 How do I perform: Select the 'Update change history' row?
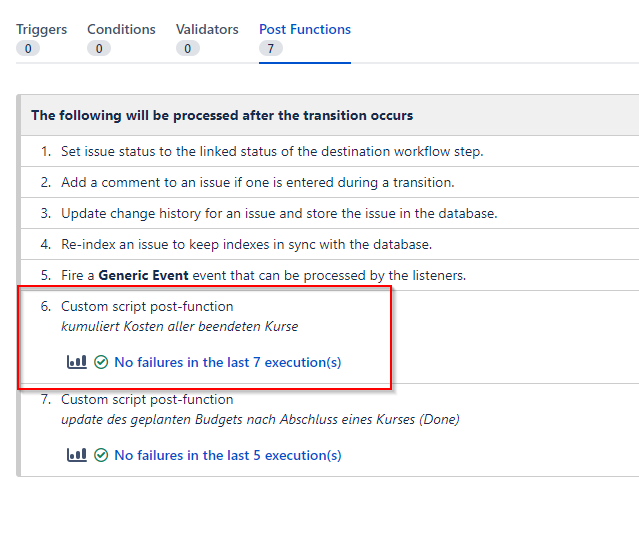point(330,213)
